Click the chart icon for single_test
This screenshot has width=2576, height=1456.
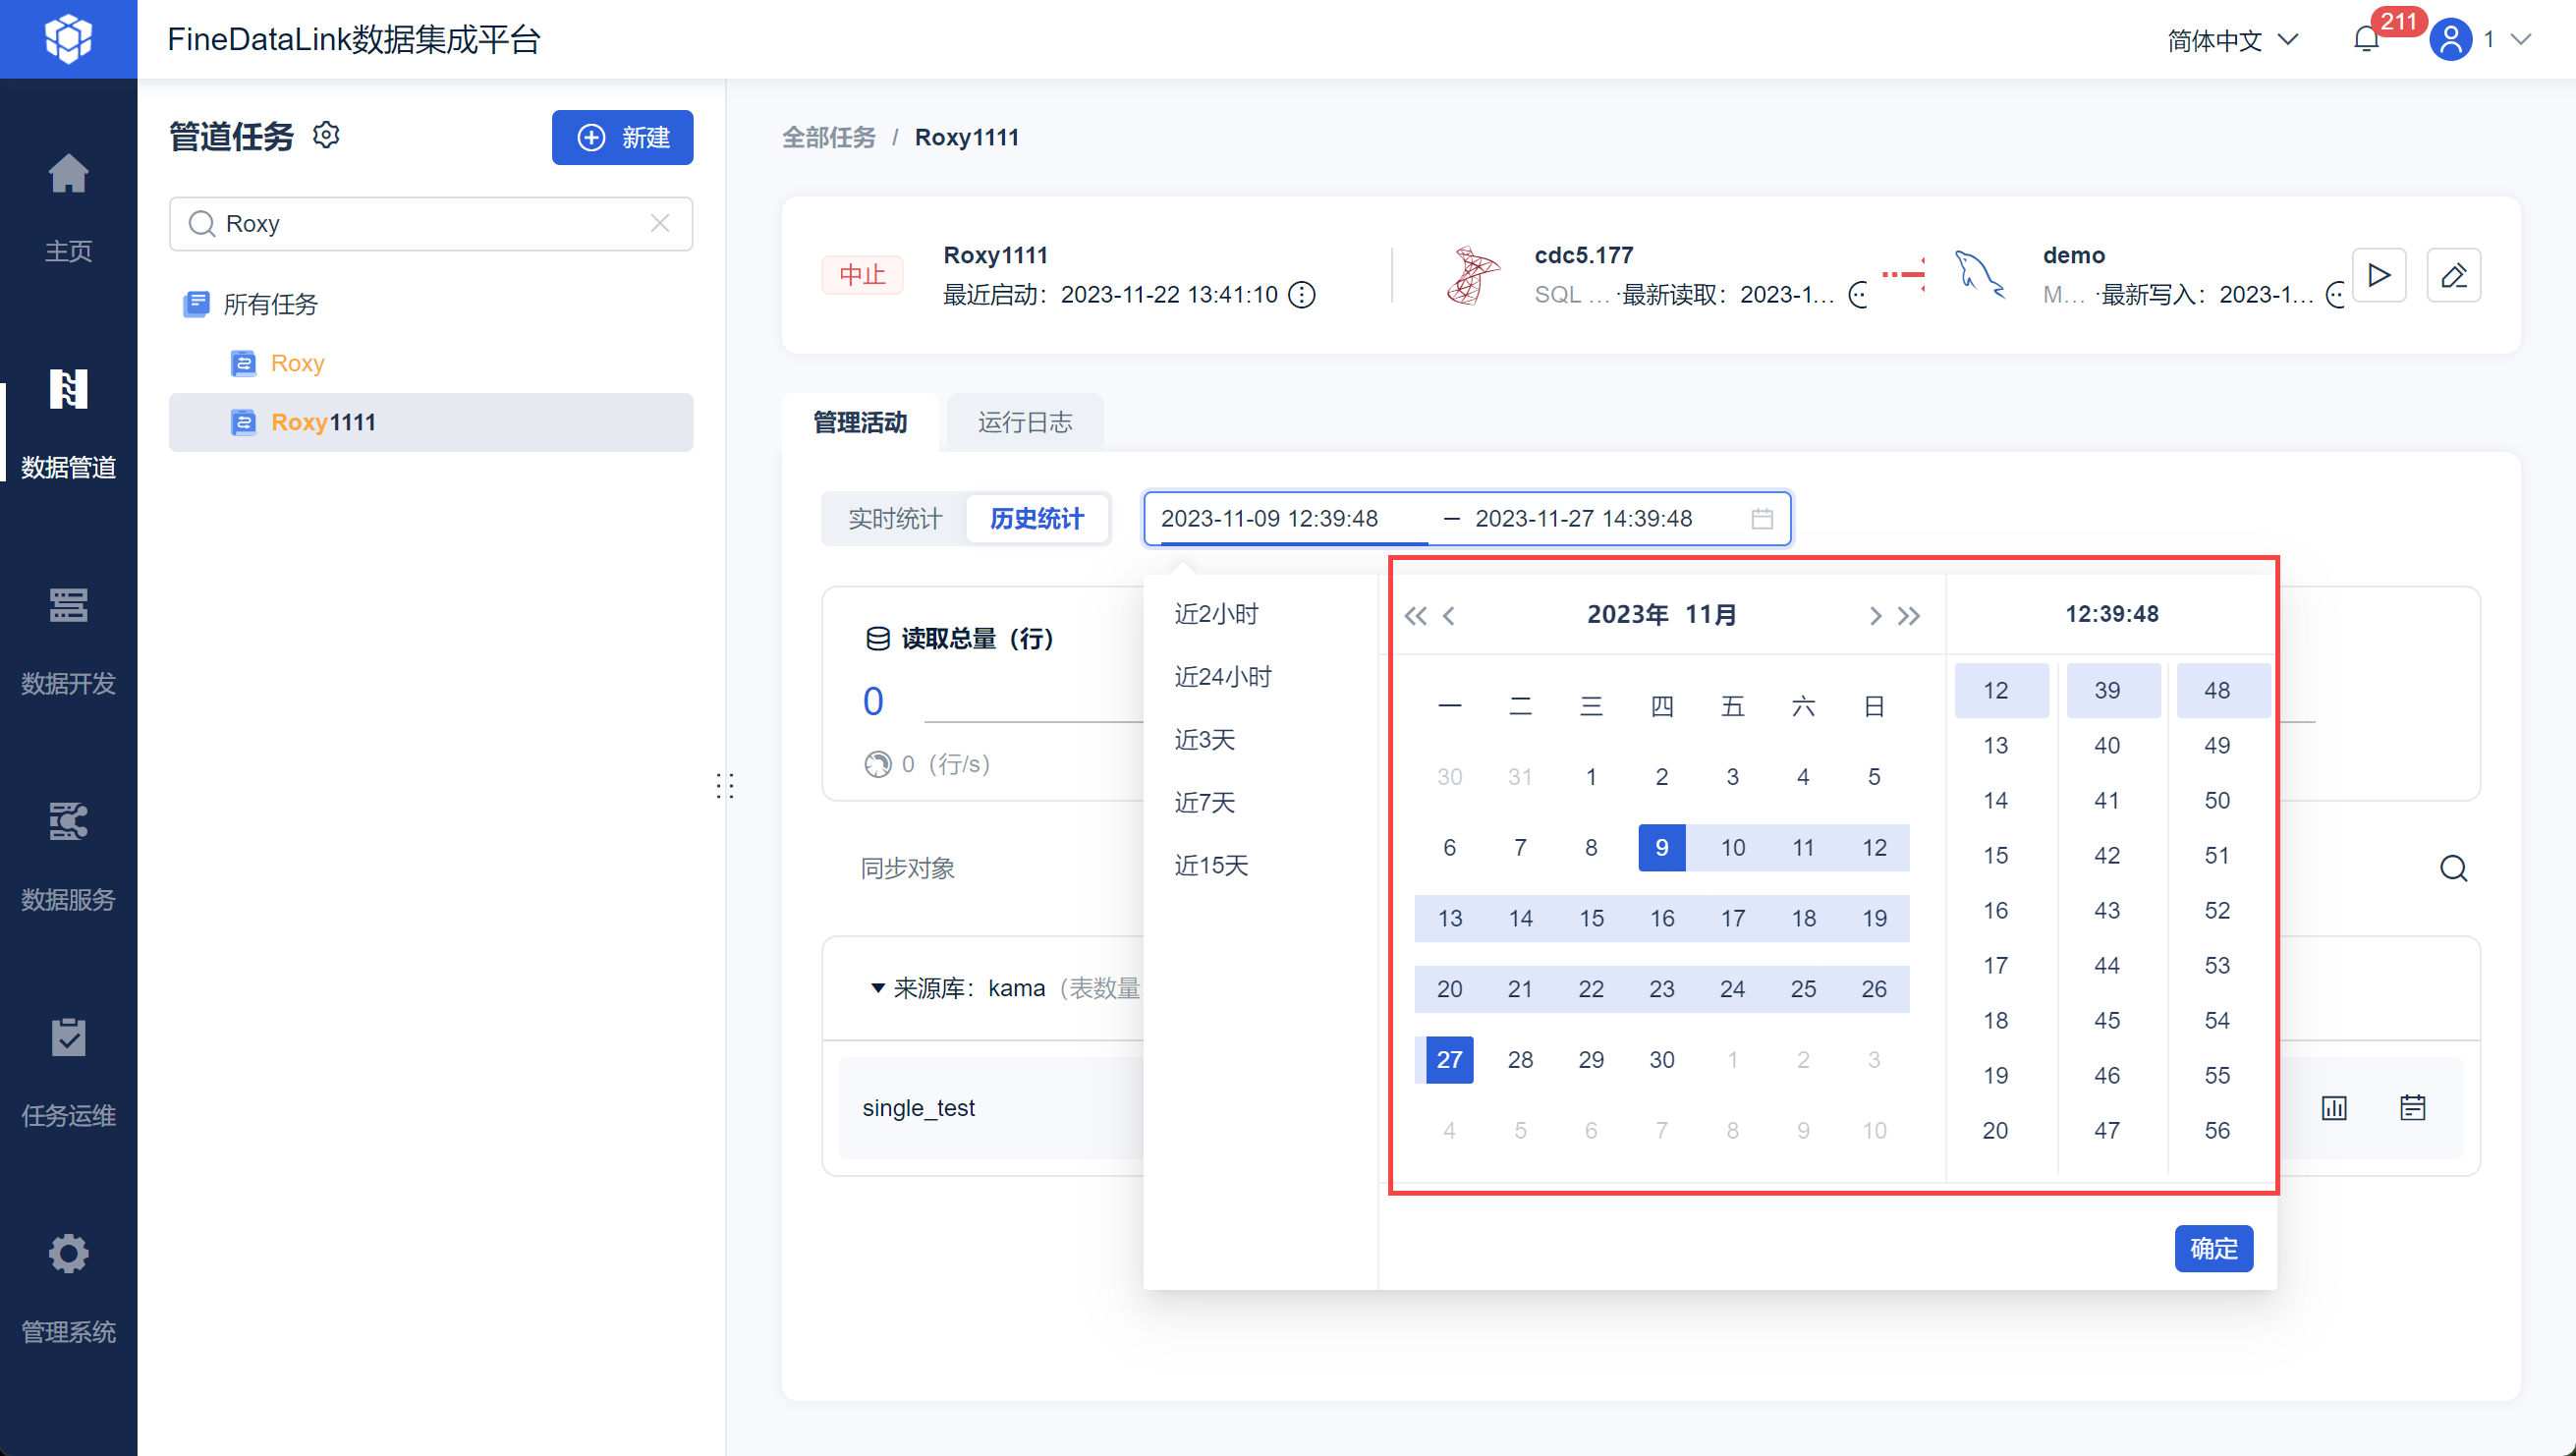pyautogui.click(x=2334, y=1107)
